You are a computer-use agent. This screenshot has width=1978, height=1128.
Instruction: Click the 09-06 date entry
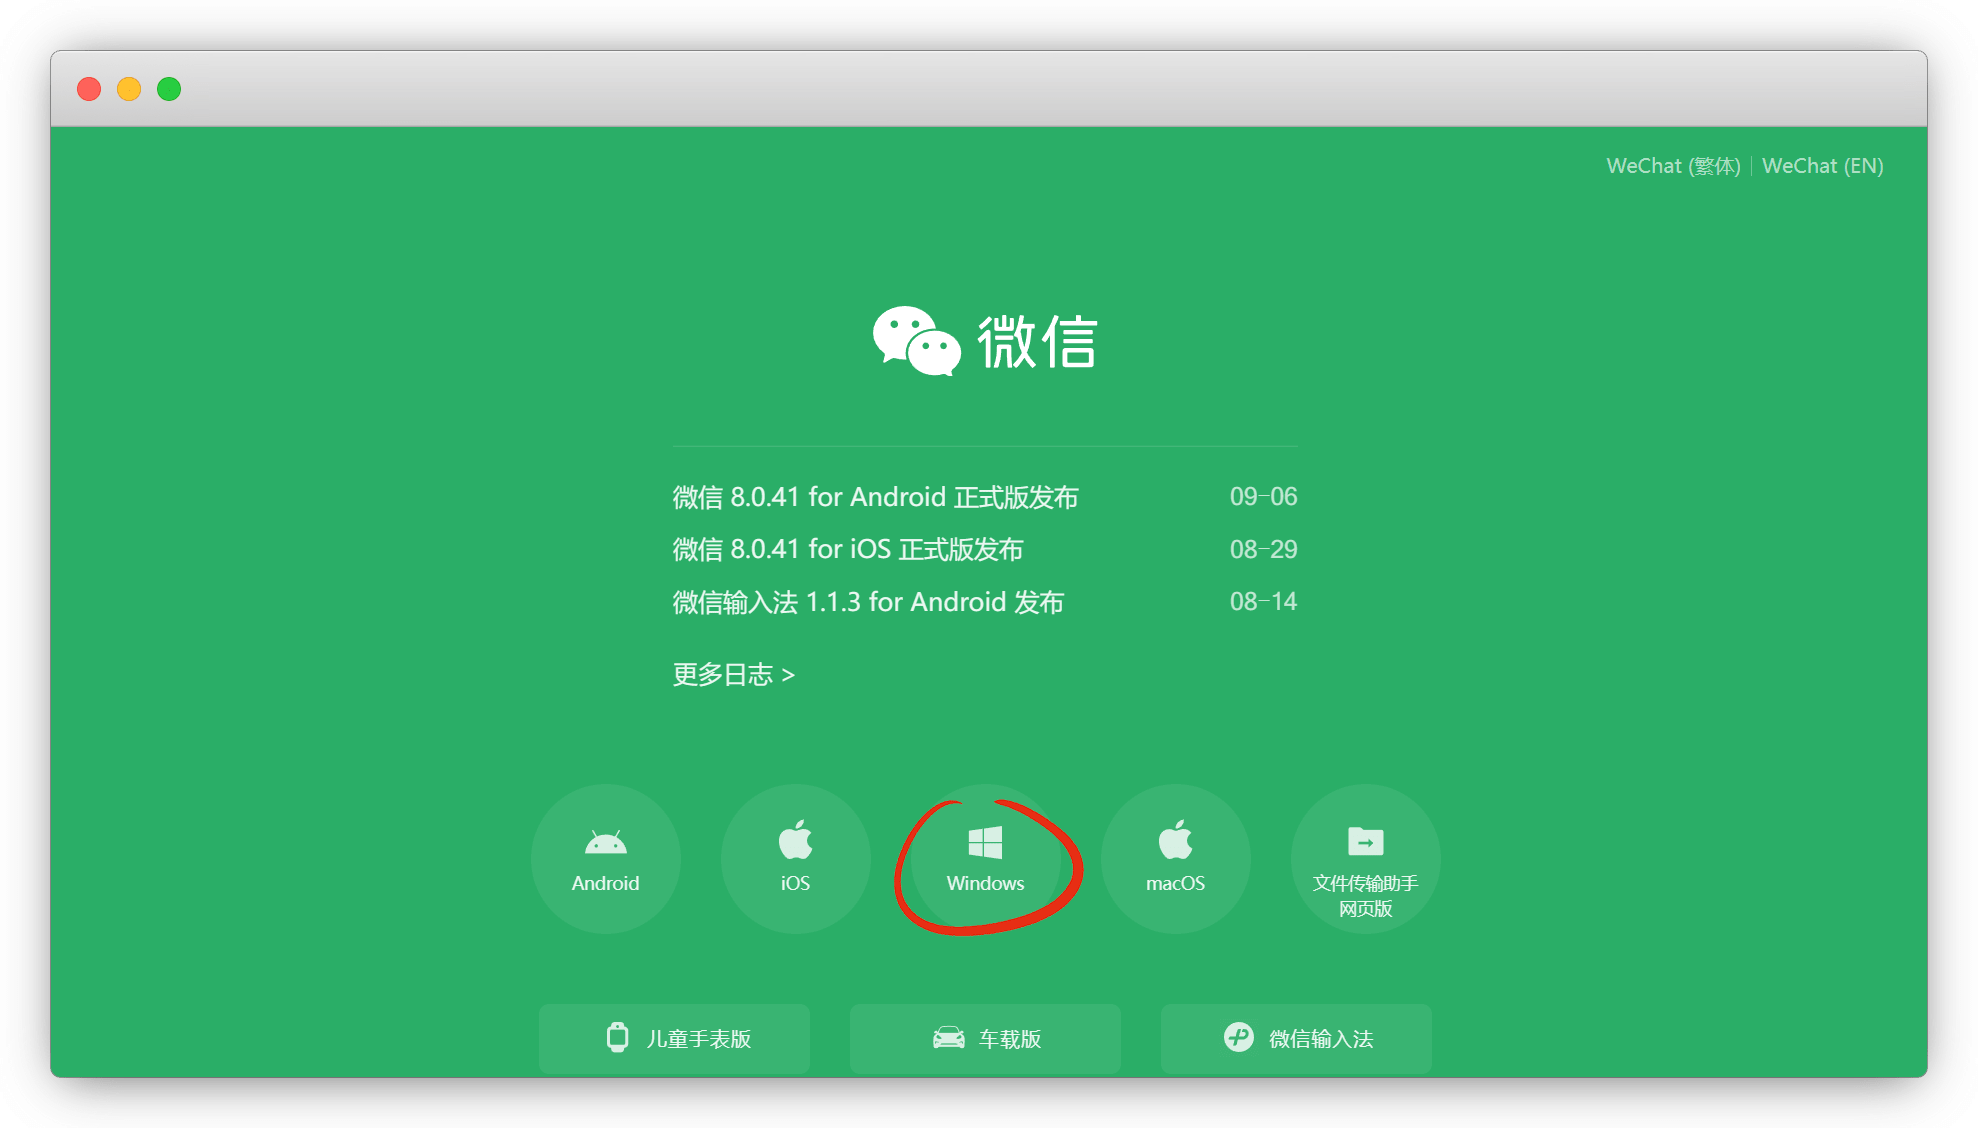click(1263, 497)
